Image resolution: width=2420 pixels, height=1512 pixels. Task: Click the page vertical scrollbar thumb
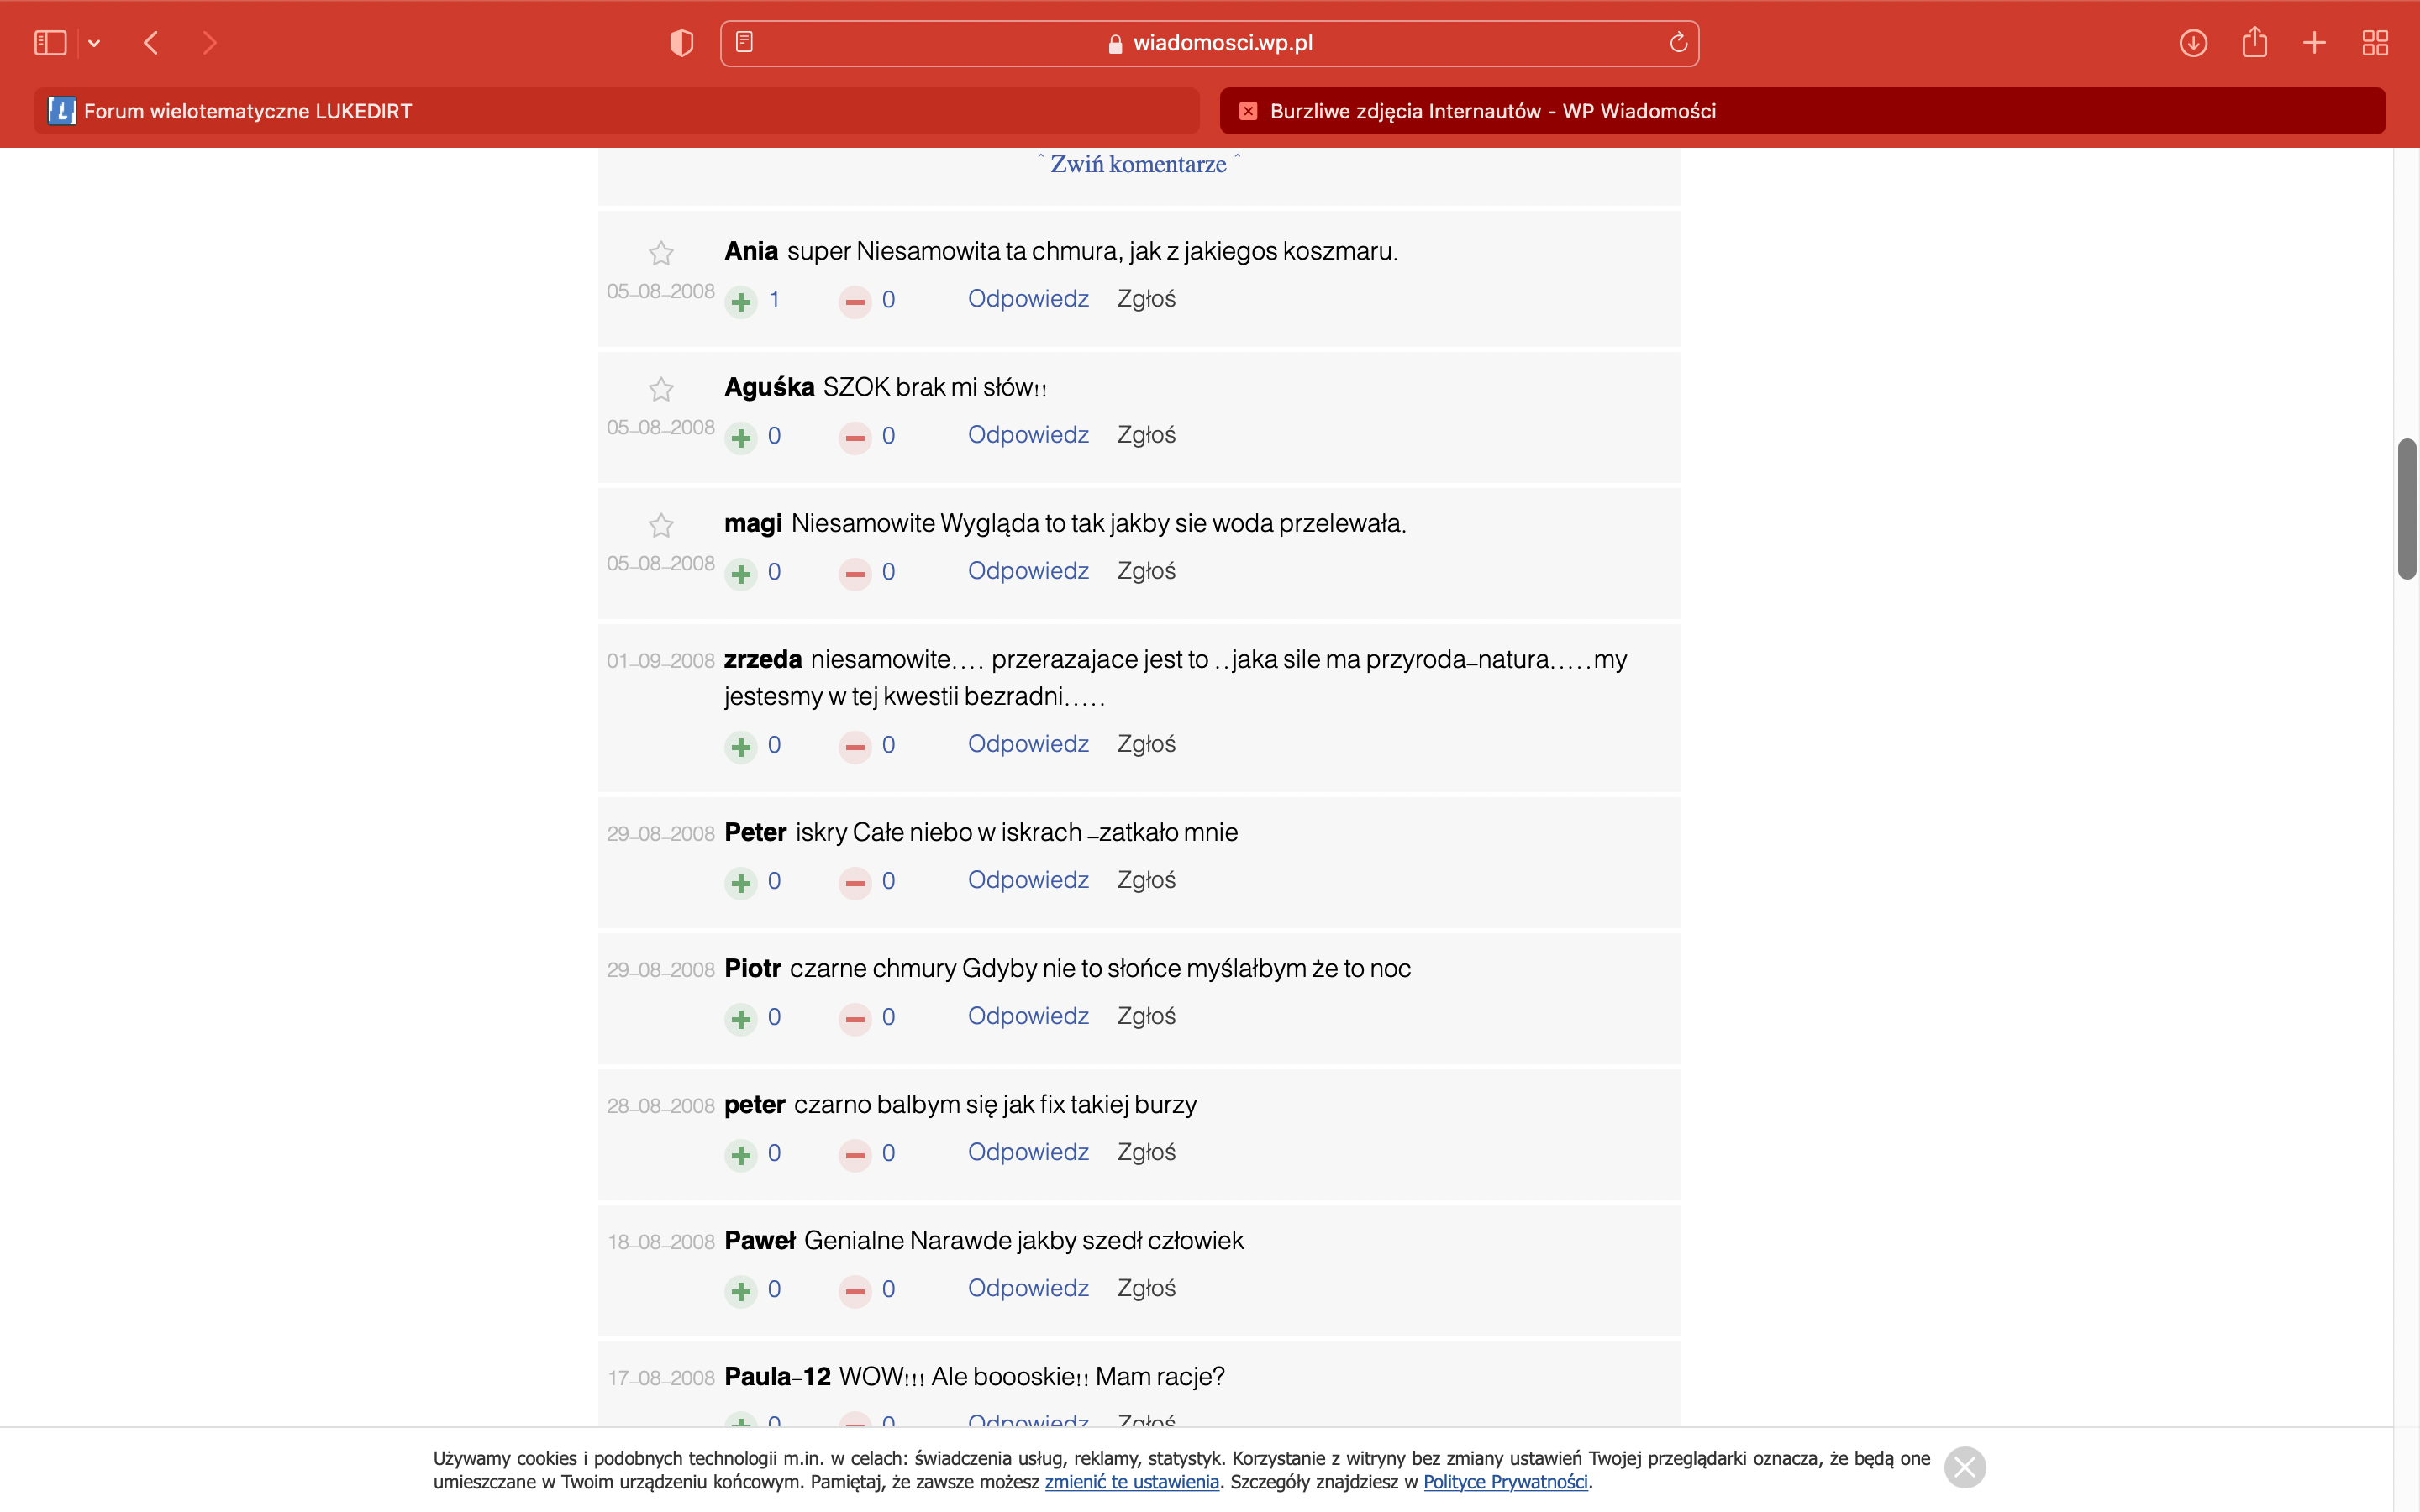(2406, 508)
